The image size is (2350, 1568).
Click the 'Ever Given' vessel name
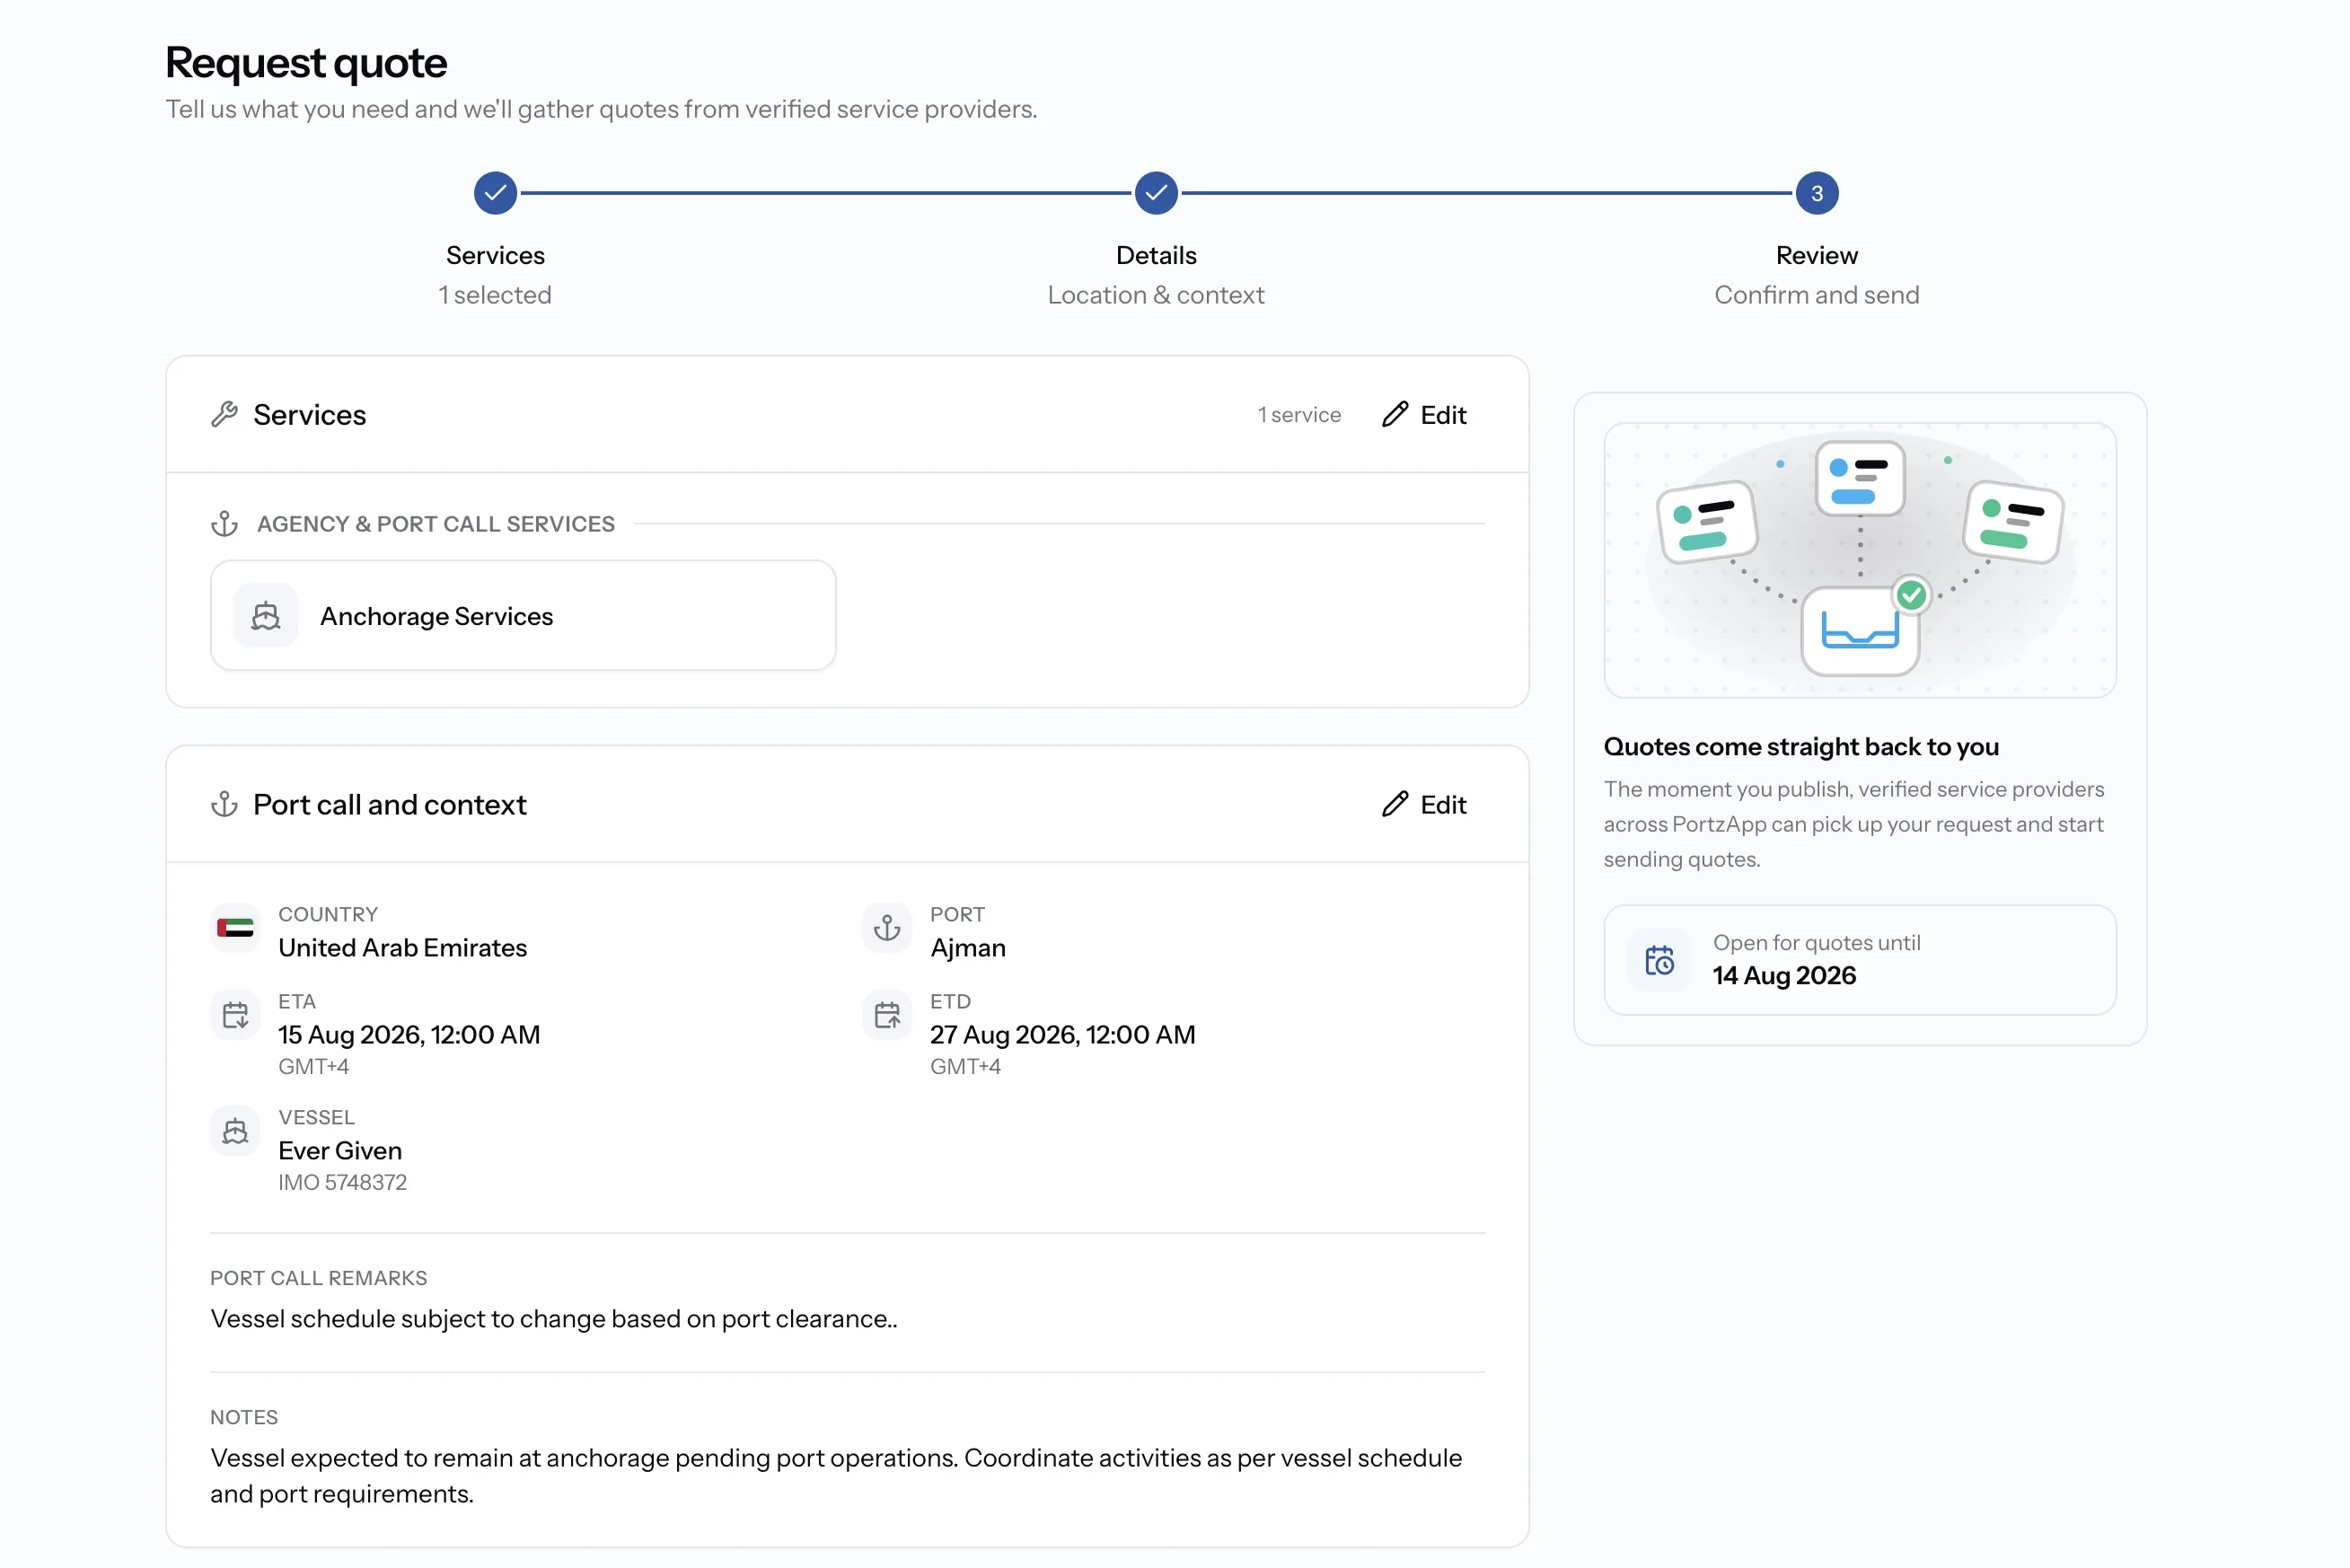[340, 1150]
